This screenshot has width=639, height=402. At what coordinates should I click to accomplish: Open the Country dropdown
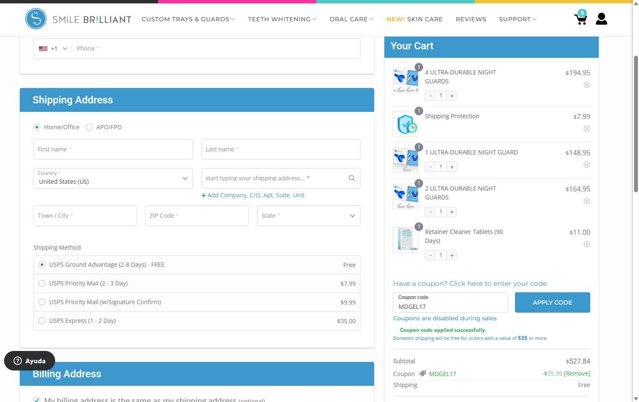[x=113, y=178]
